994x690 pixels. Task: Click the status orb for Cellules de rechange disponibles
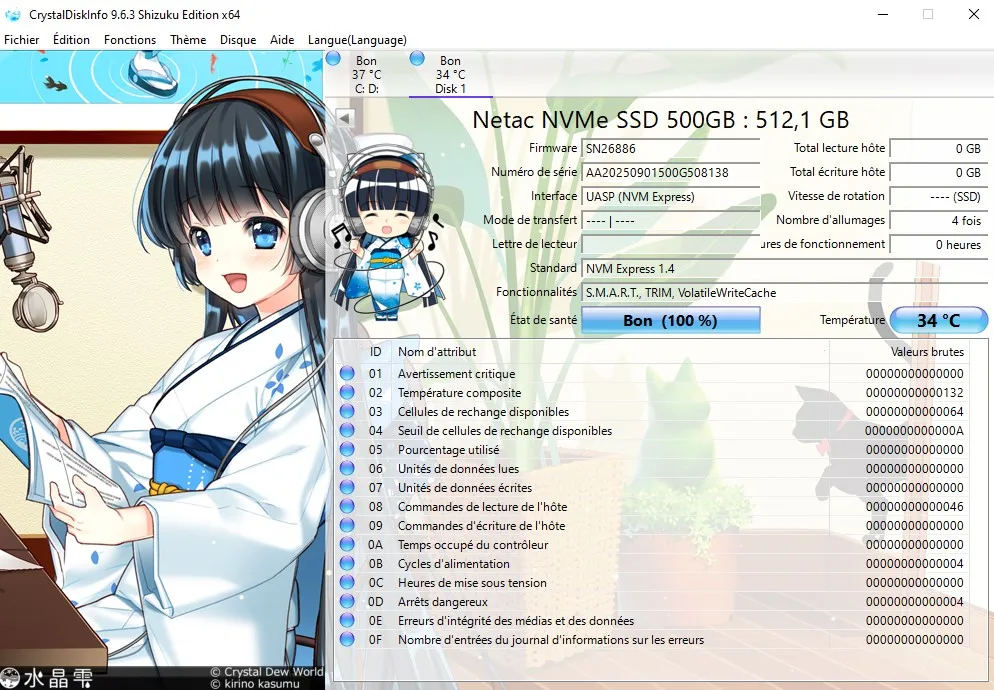point(347,412)
